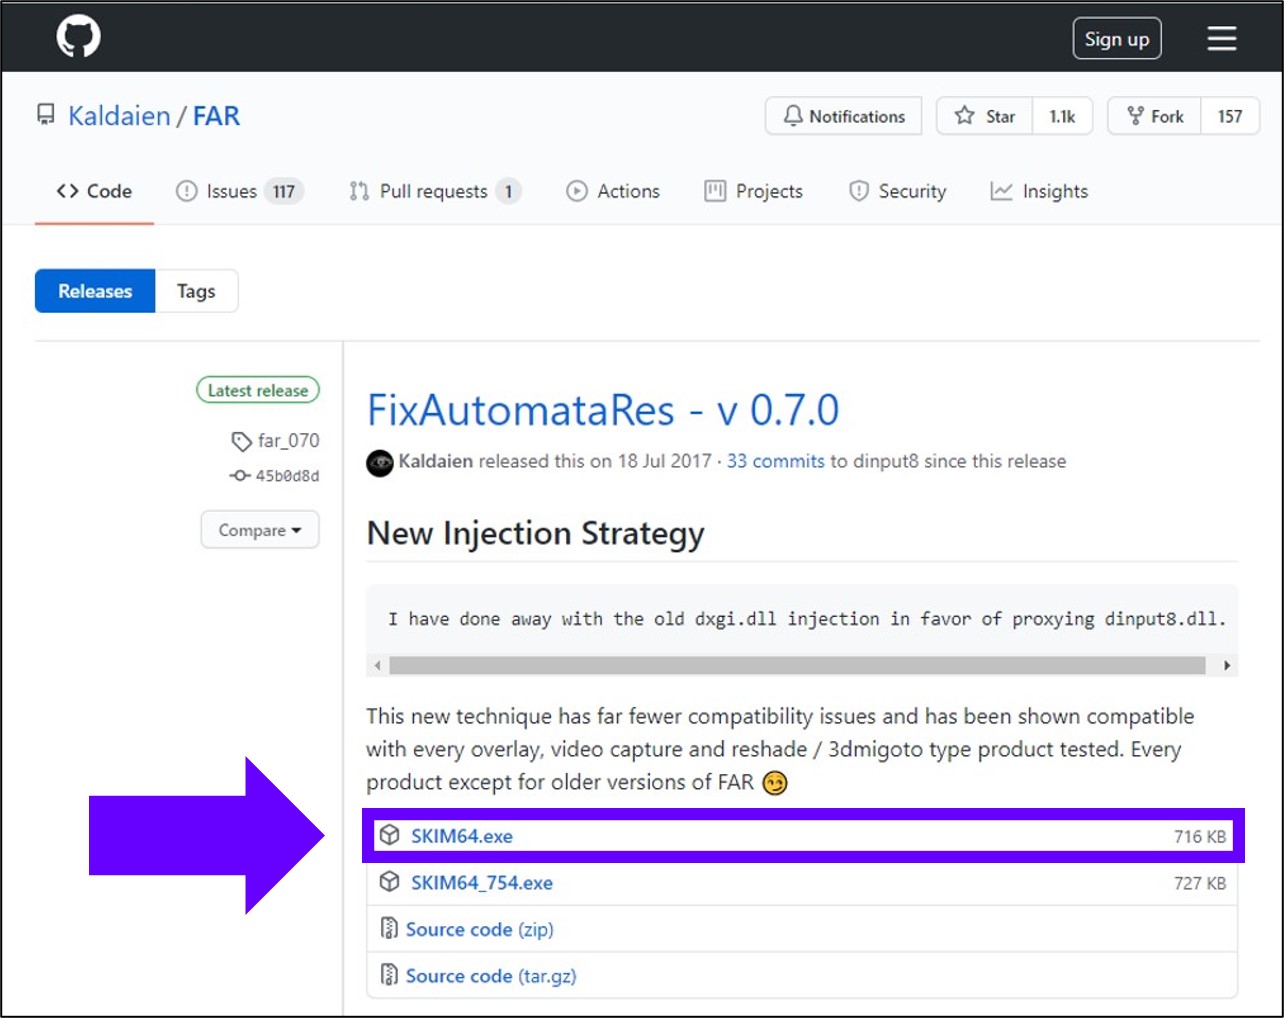Click the zip file icon for Source code (zip)
The image size is (1284, 1018).
coord(389,929)
